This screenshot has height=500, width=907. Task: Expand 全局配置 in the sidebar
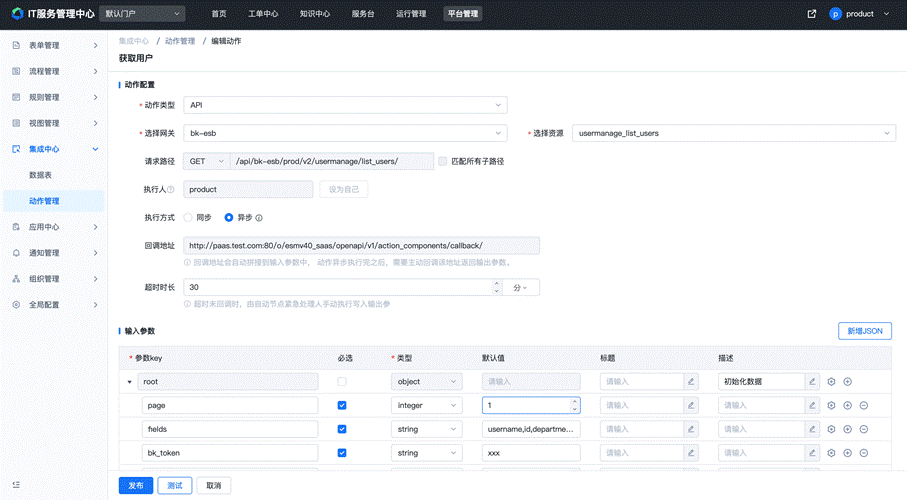pyautogui.click(x=54, y=304)
